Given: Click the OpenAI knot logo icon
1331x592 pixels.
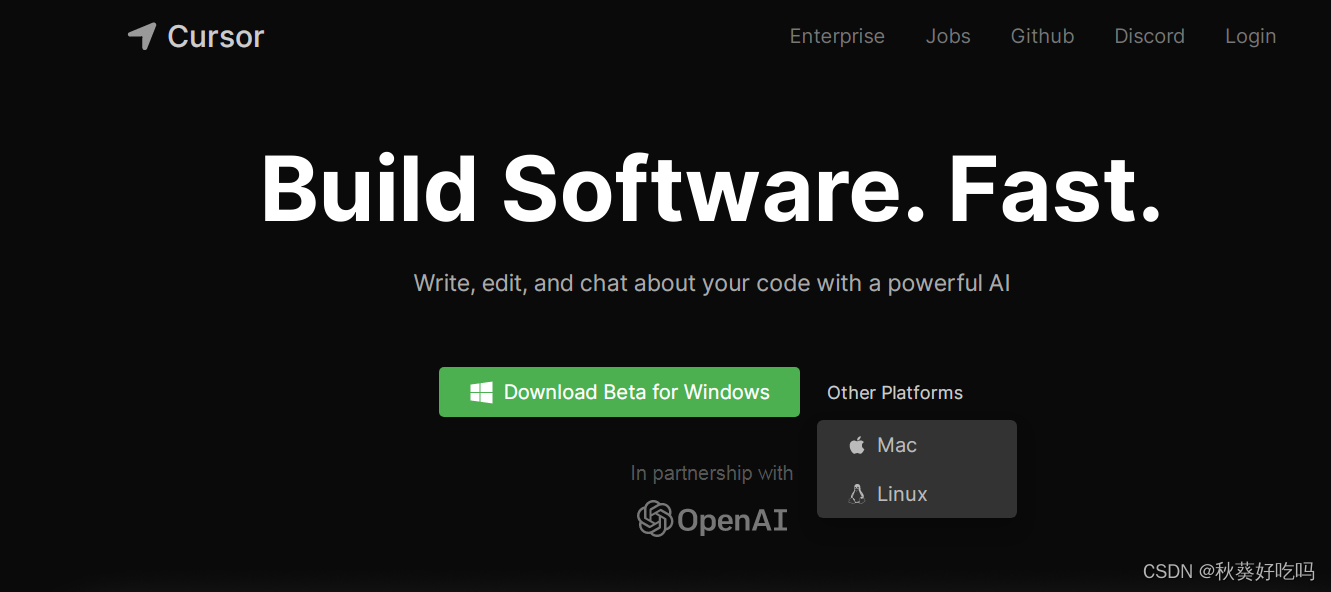Looking at the screenshot, I should pyautogui.click(x=655, y=519).
